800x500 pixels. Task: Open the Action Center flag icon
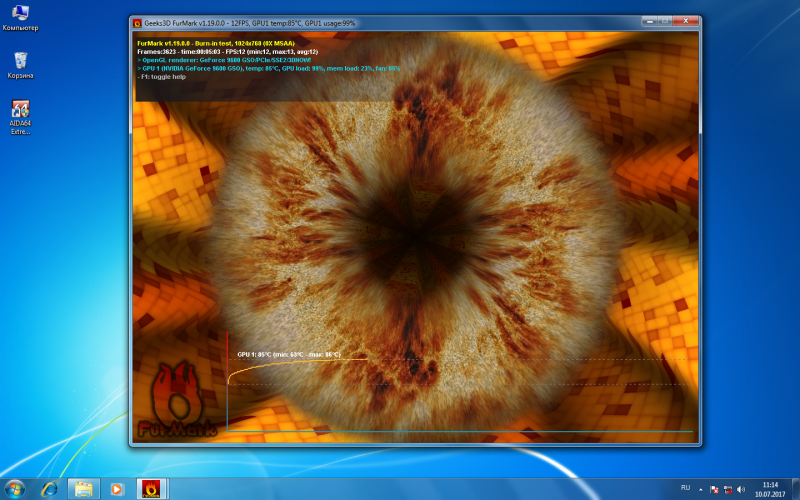pos(713,488)
